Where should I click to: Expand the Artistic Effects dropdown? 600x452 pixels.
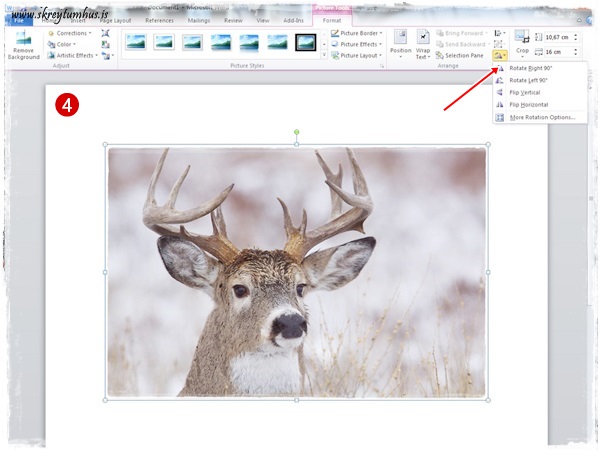(71, 56)
